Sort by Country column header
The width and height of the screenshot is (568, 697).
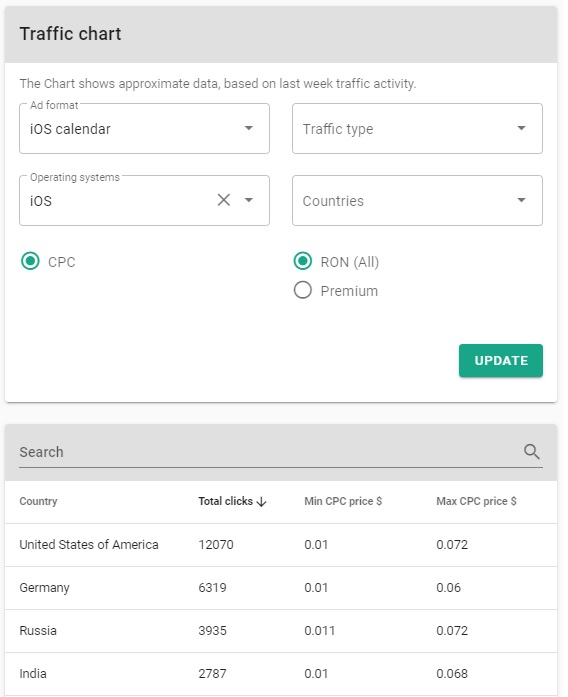[x=38, y=501]
